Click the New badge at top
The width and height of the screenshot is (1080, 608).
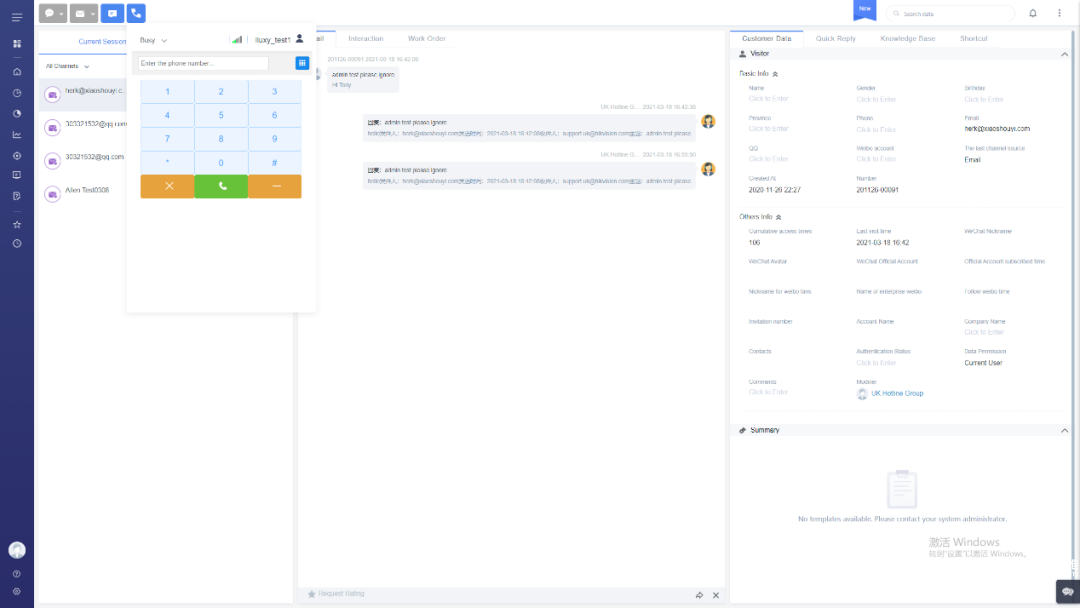(x=864, y=9)
